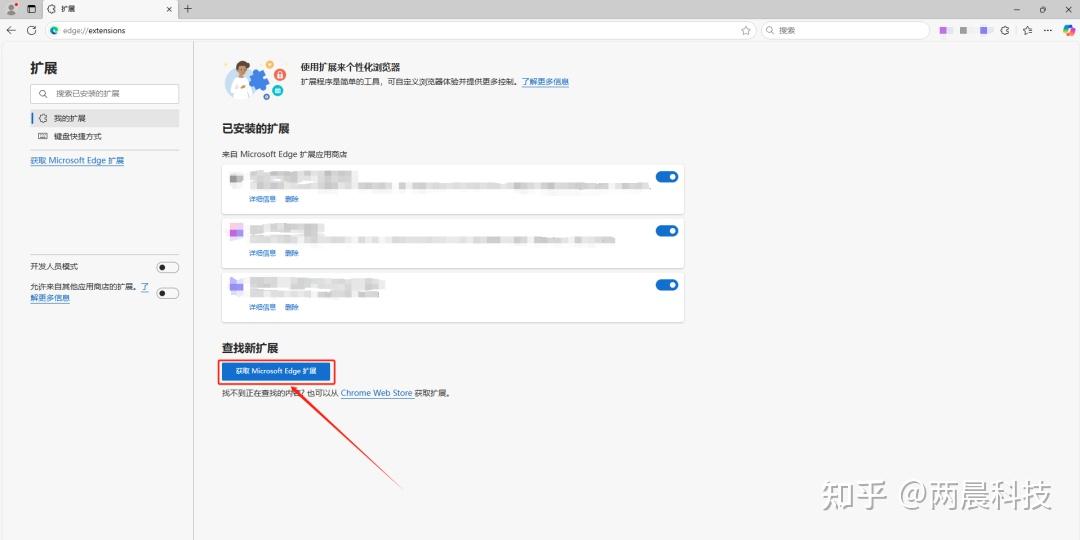
Task: Click 删除 for the first extension
Action: click(x=292, y=199)
